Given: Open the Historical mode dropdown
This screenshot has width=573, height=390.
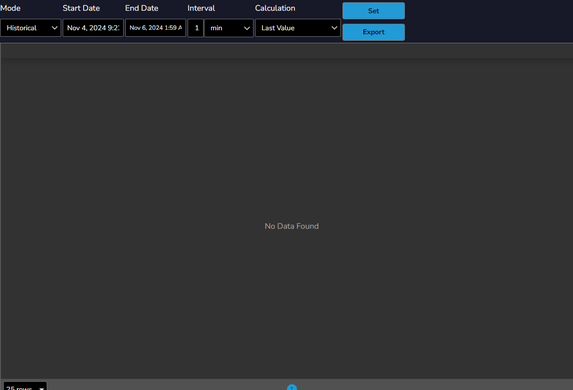Looking at the screenshot, I should (31, 28).
